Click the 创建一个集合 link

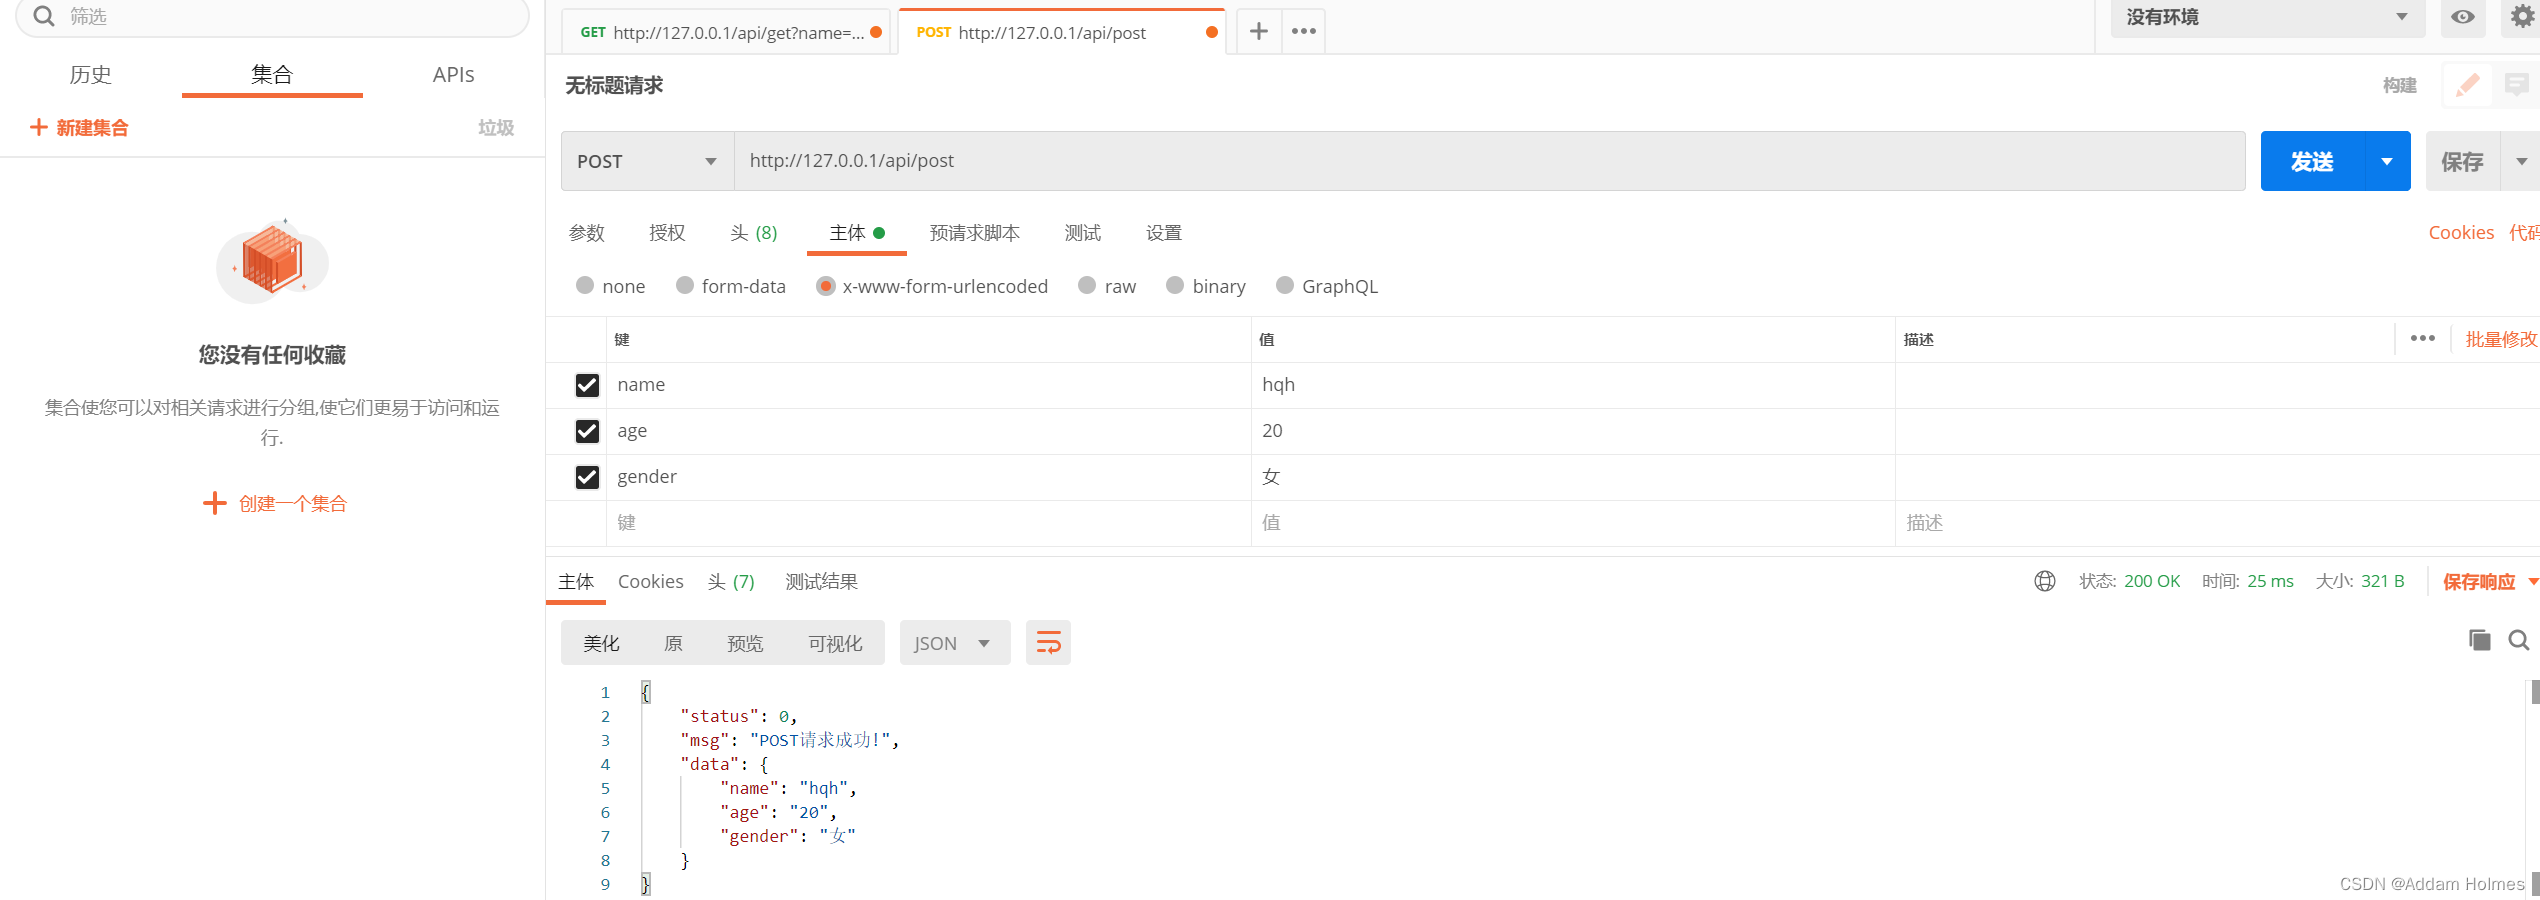click(x=293, y=503)
